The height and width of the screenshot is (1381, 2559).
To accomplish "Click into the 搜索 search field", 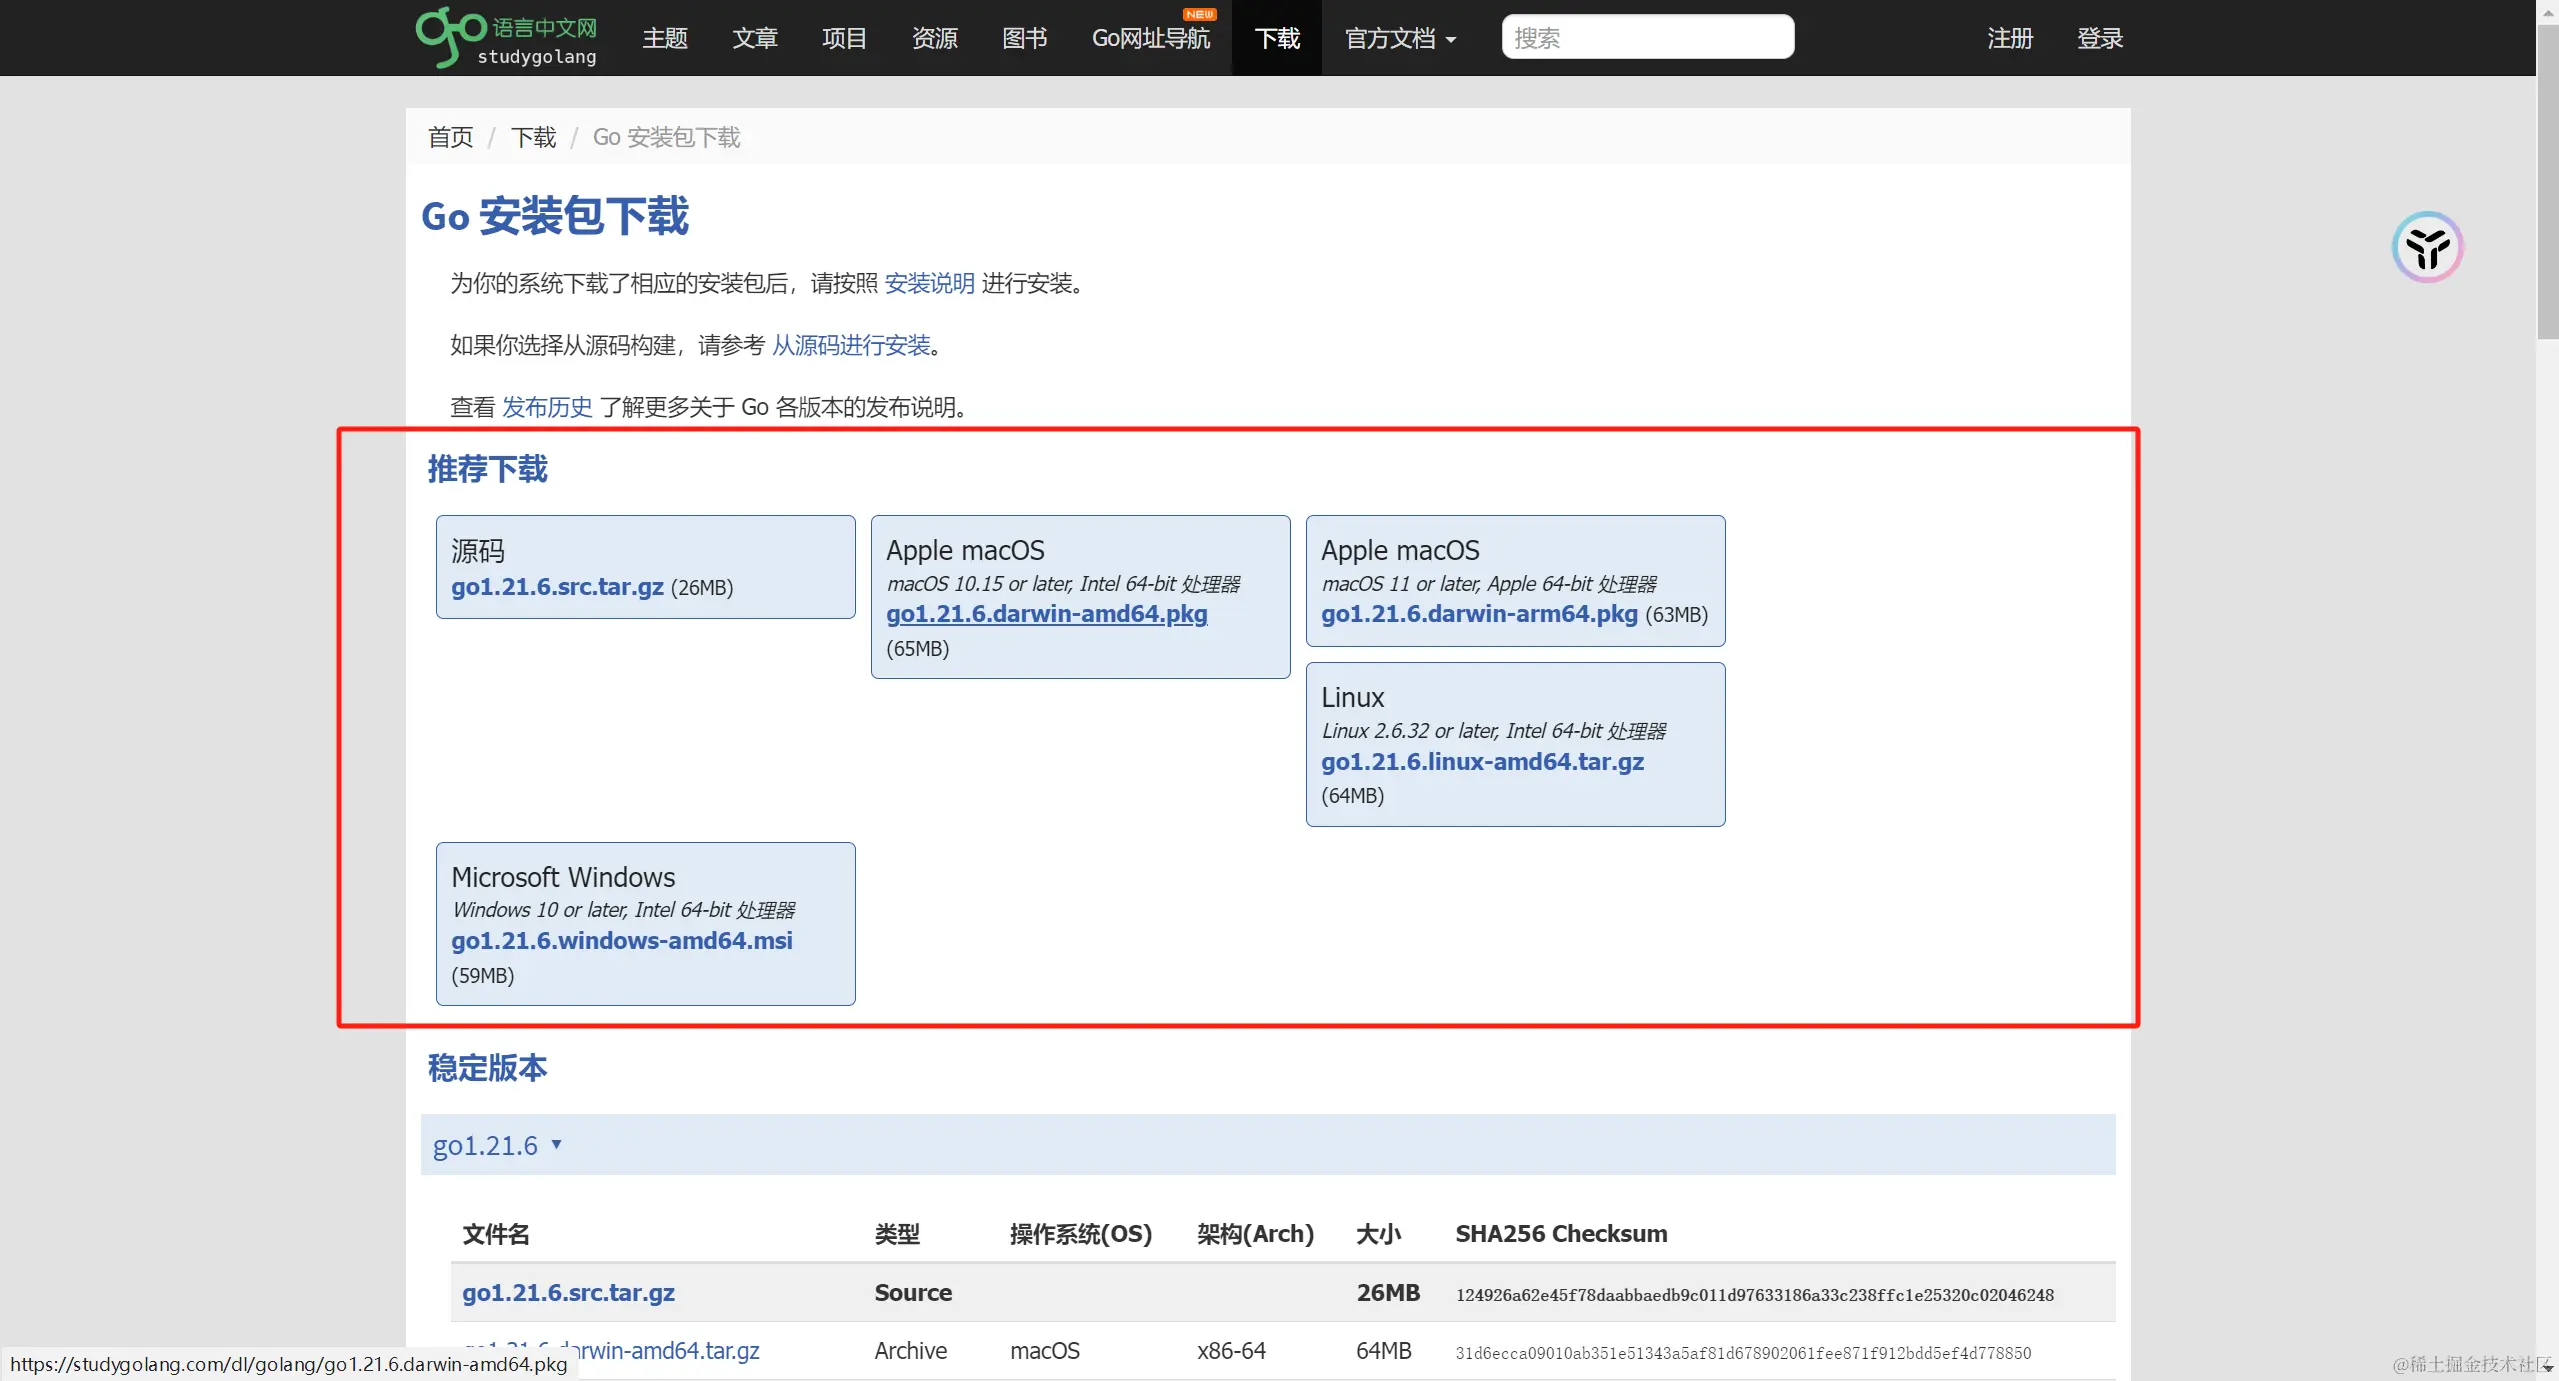I will pyautogui.click(x=1647, y=38).
